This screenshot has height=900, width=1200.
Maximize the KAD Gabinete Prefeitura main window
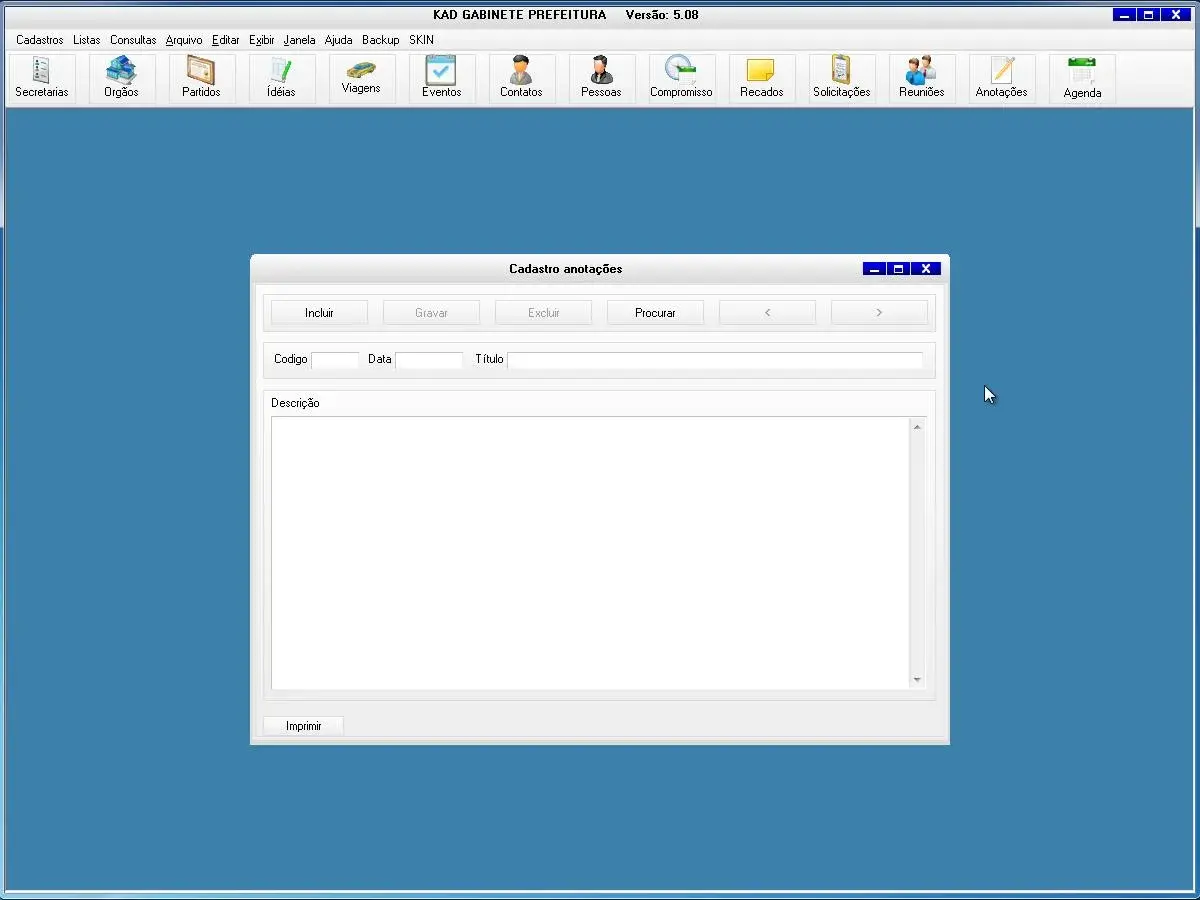pos(1149,15)
